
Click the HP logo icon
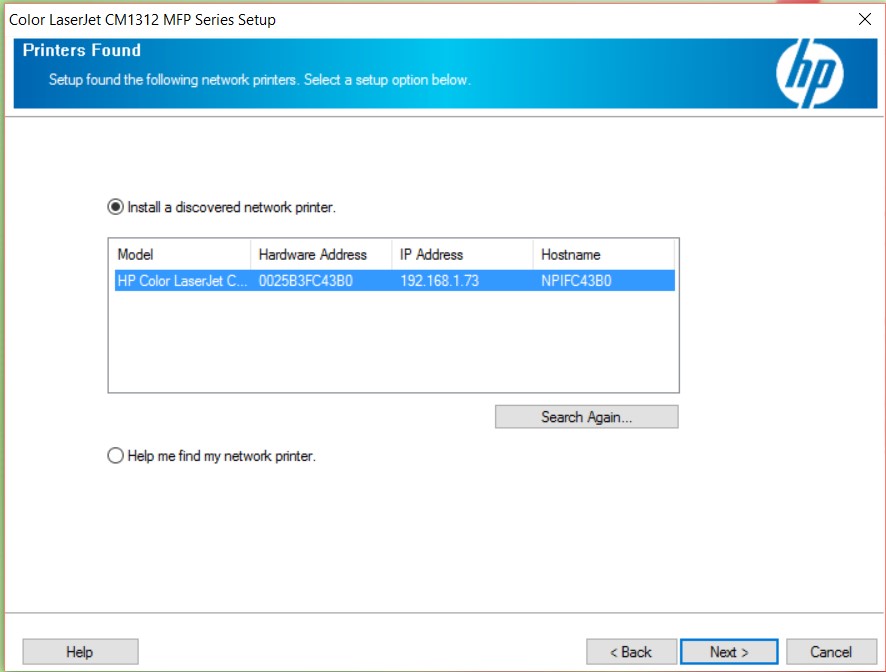(810, 73)
